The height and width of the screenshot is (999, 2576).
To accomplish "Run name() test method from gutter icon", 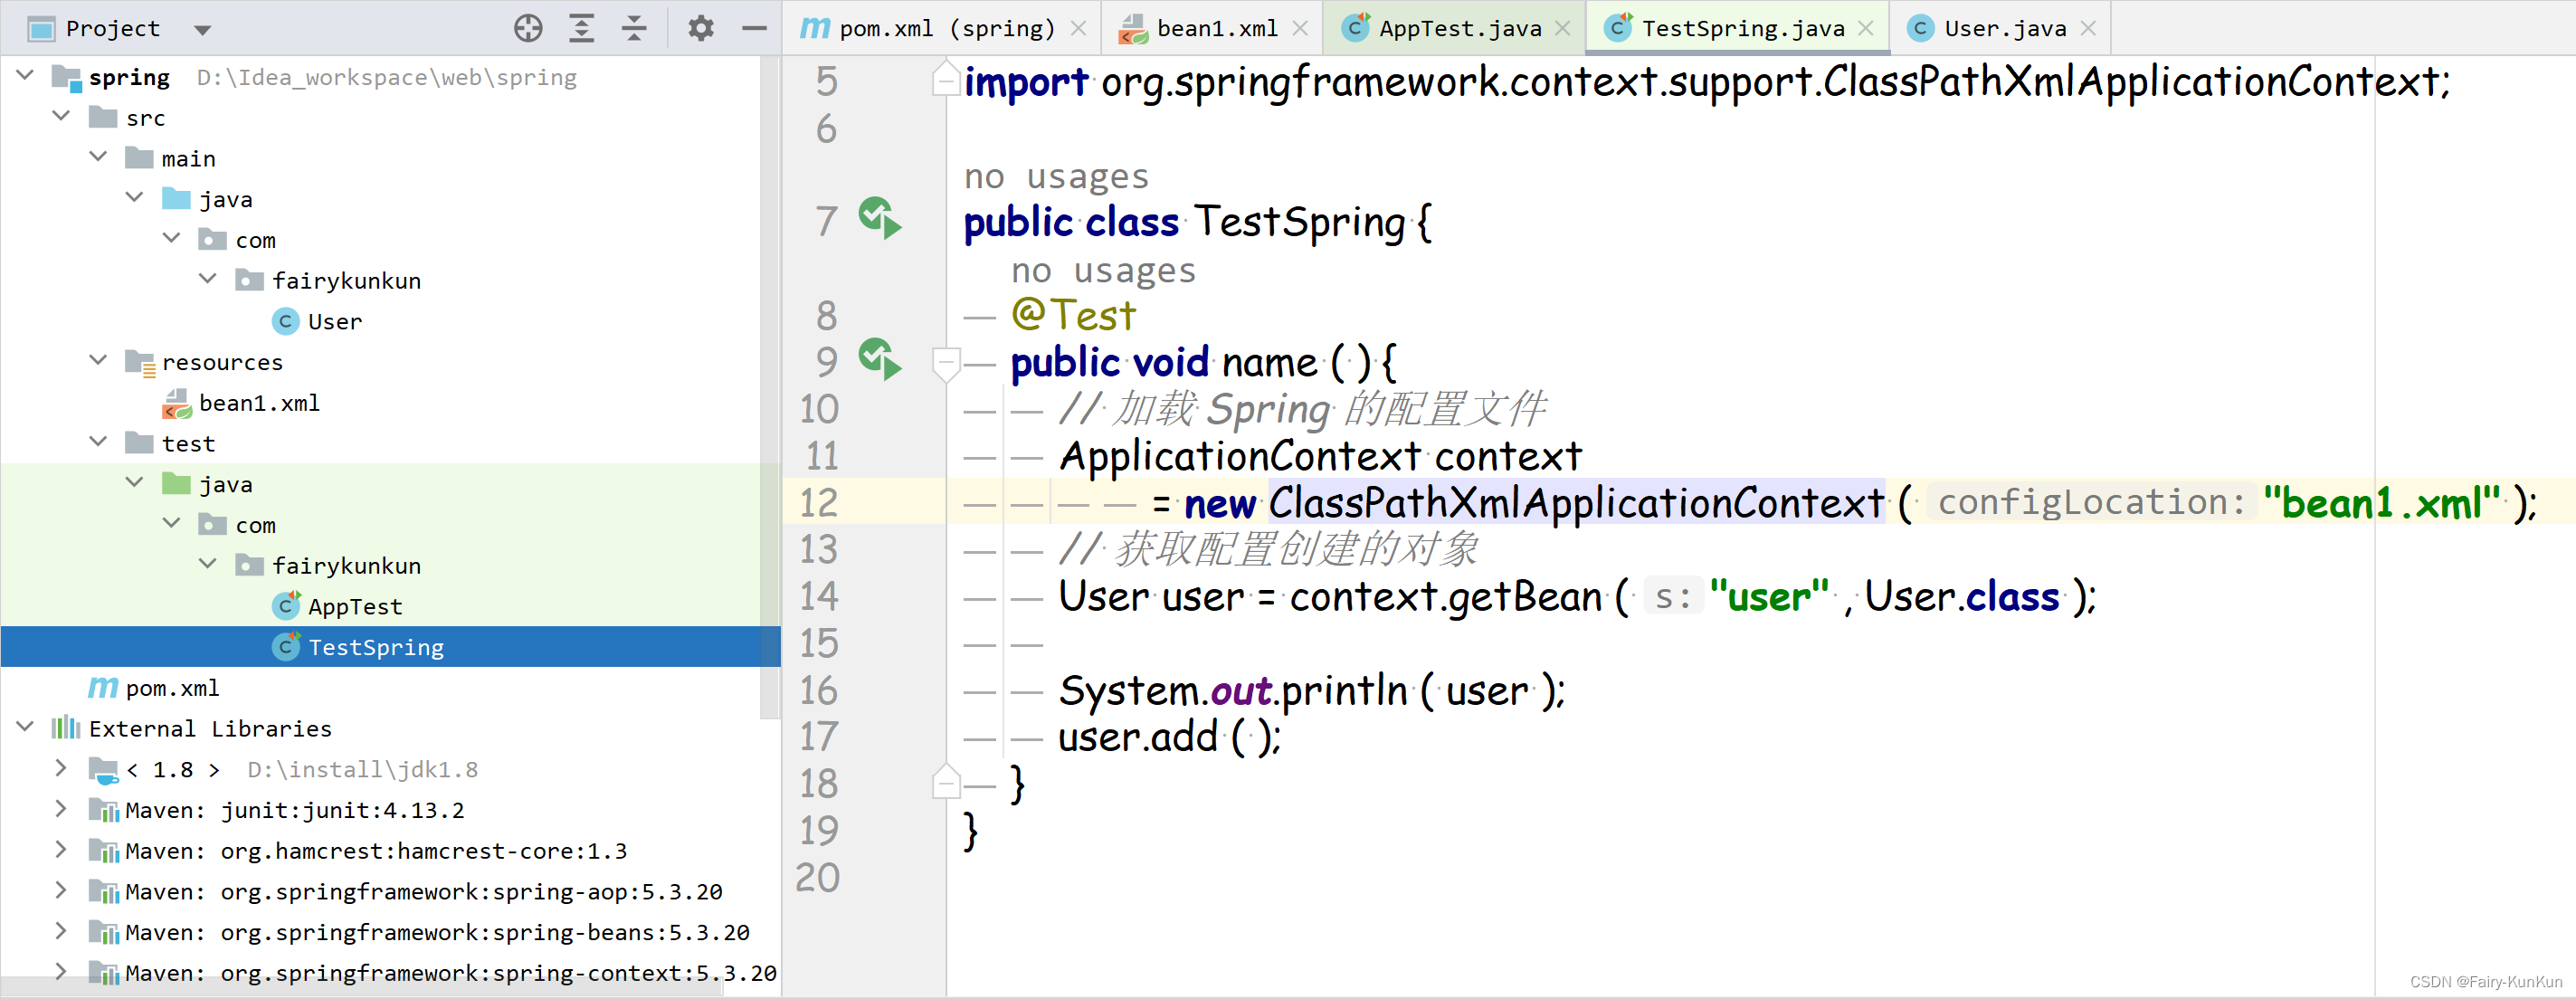I will (880, 359).
